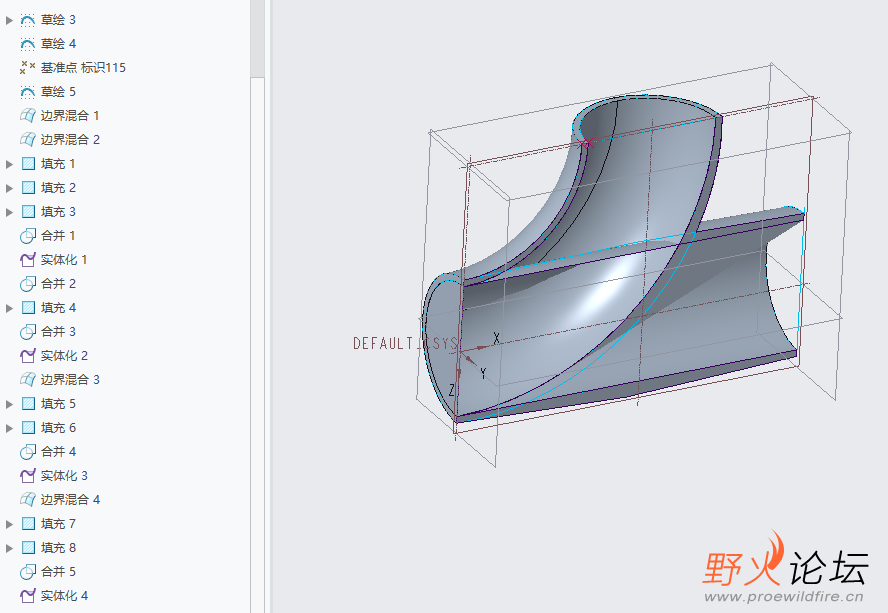Image resolution: width=888 pixels, height=613 pixels.
Task: Expand the 填充 1 tree node
Action: pyautogui.click(x=9, y=164)
